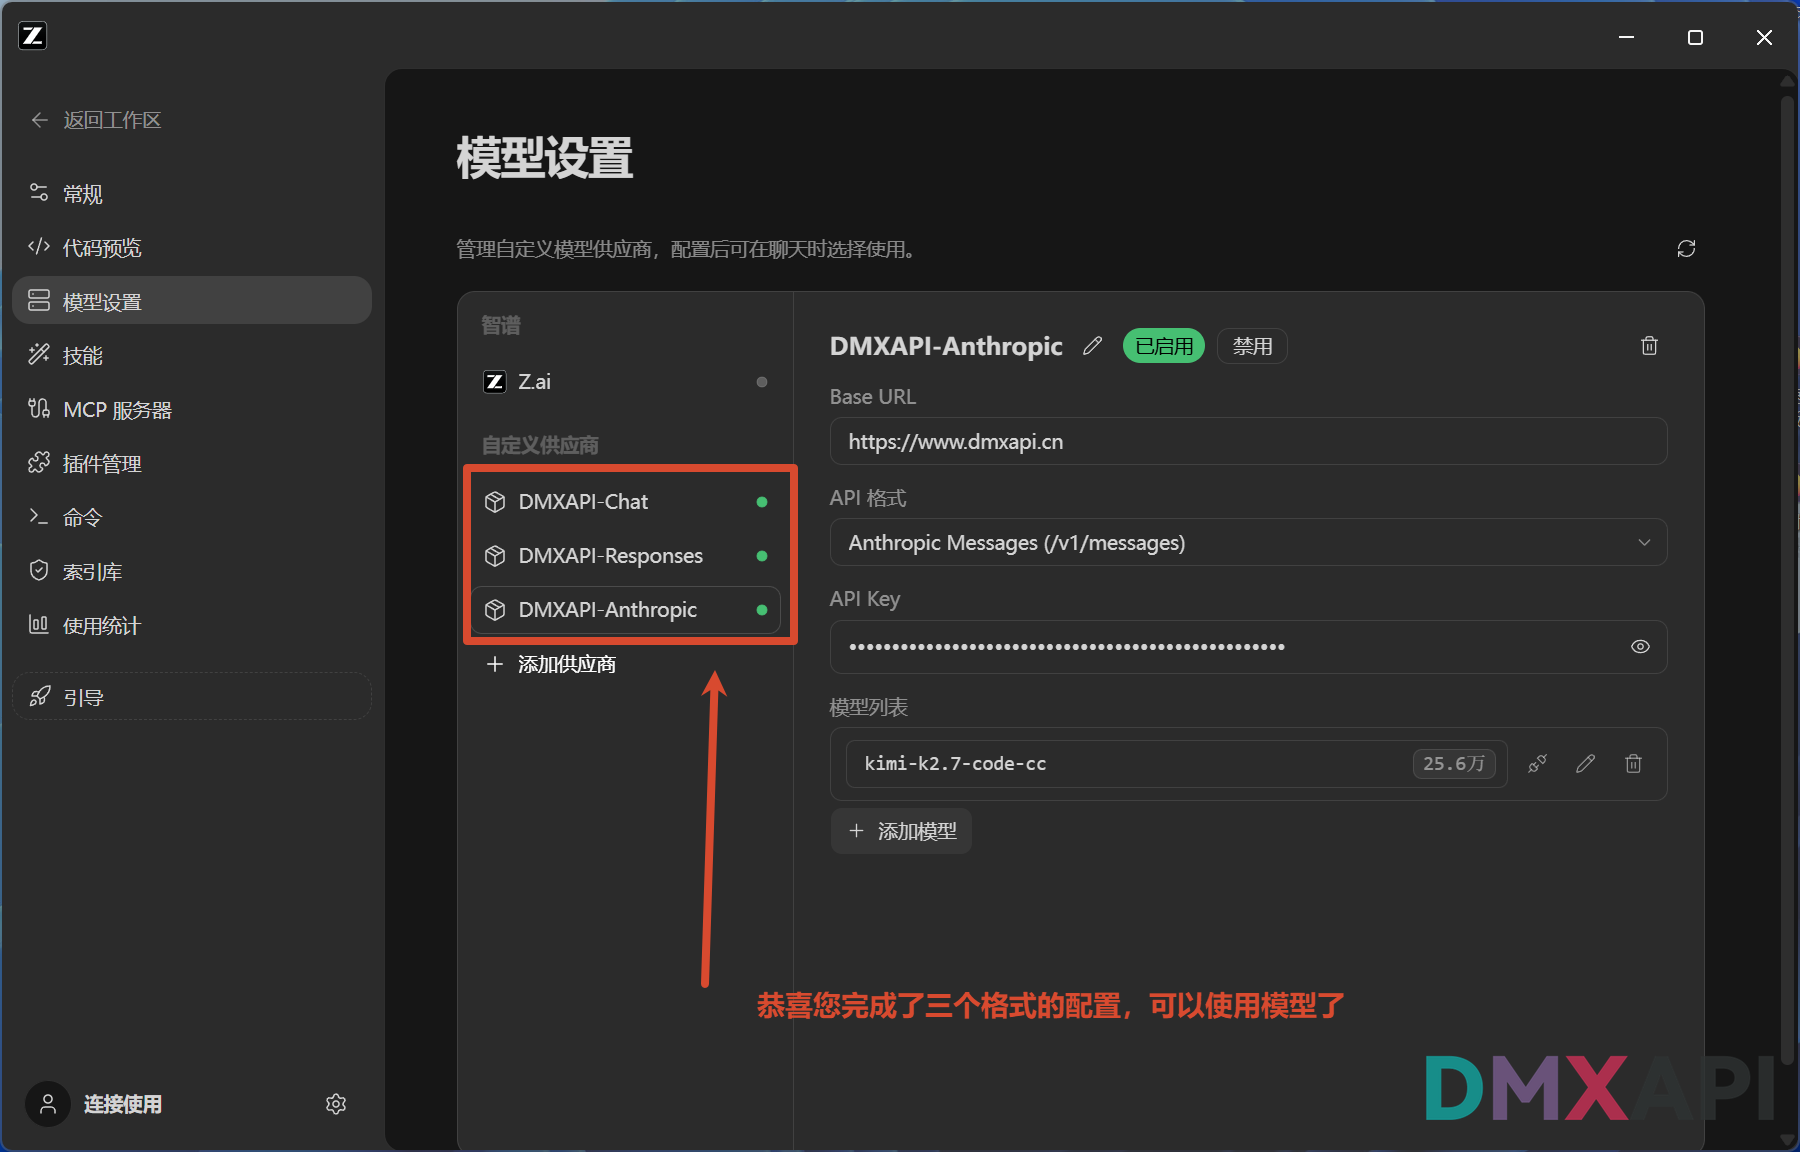Click the 命令 terminal prompt icon
Image resolution: width=1800 pixels, height=1152 pixels.
[x=39, y=516]
